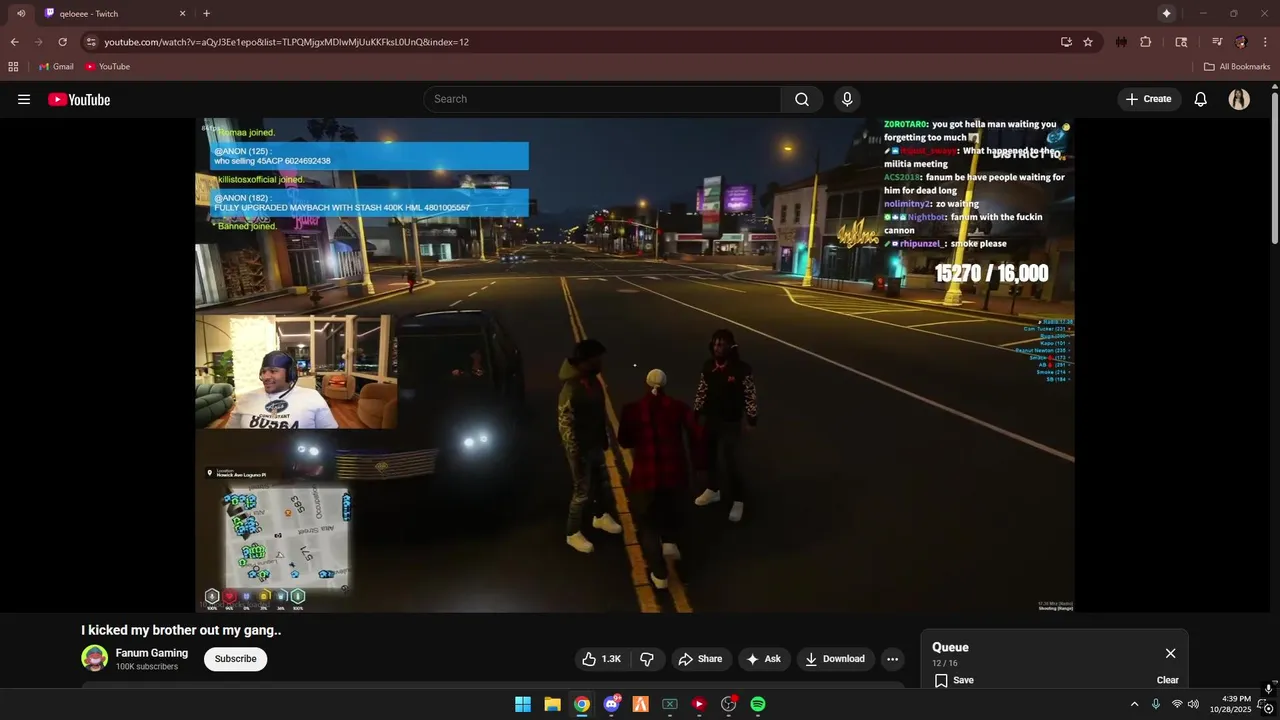The image size is (1280, 720).
Task: Click the video player area
Action: point(635,365)
